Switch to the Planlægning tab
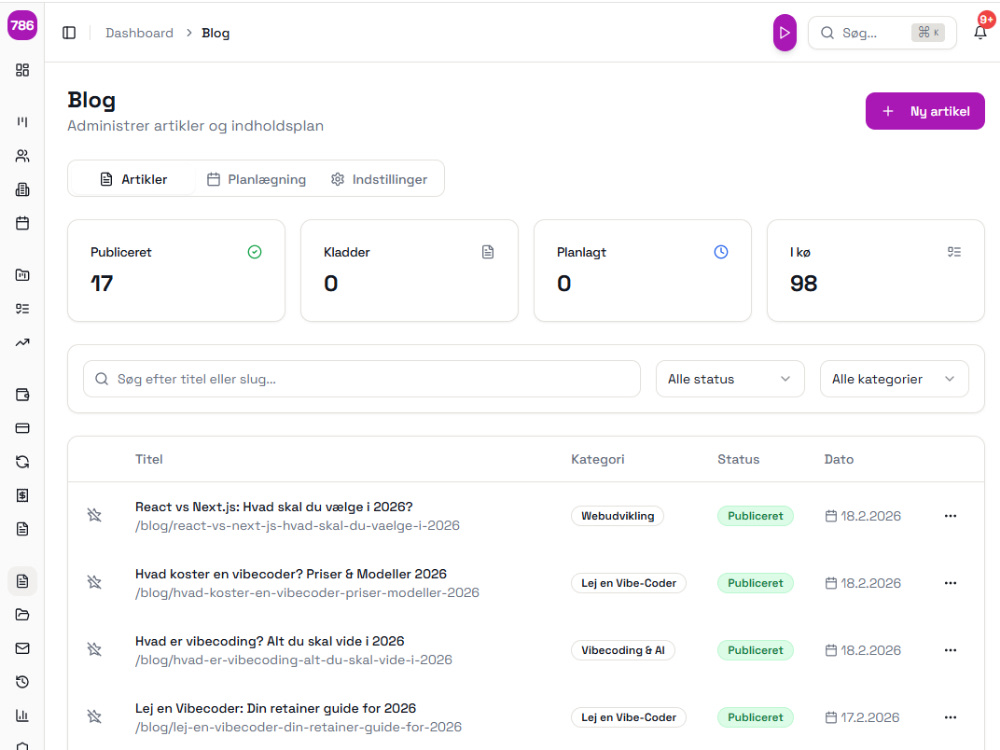This screenshot has height=750, width=1000. click(x=256, y=179)
